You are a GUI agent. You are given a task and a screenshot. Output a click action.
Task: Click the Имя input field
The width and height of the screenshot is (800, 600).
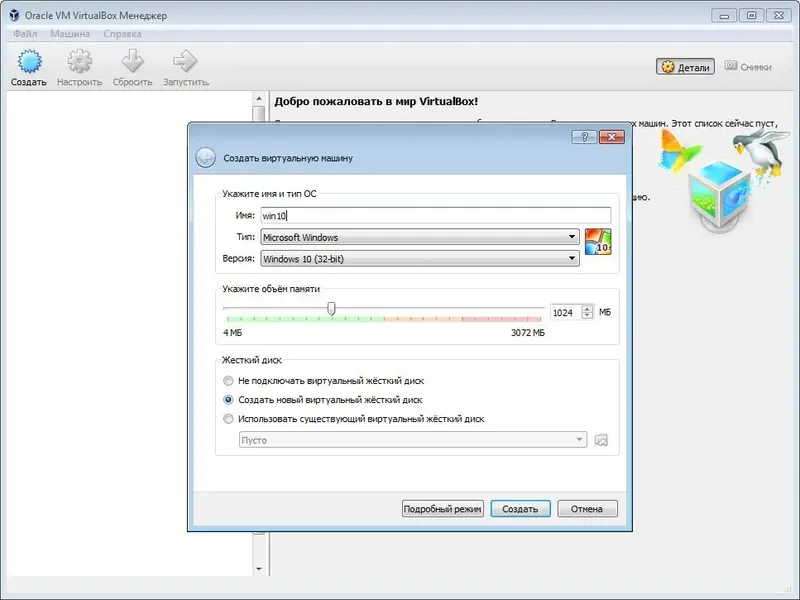coord(430,214)
